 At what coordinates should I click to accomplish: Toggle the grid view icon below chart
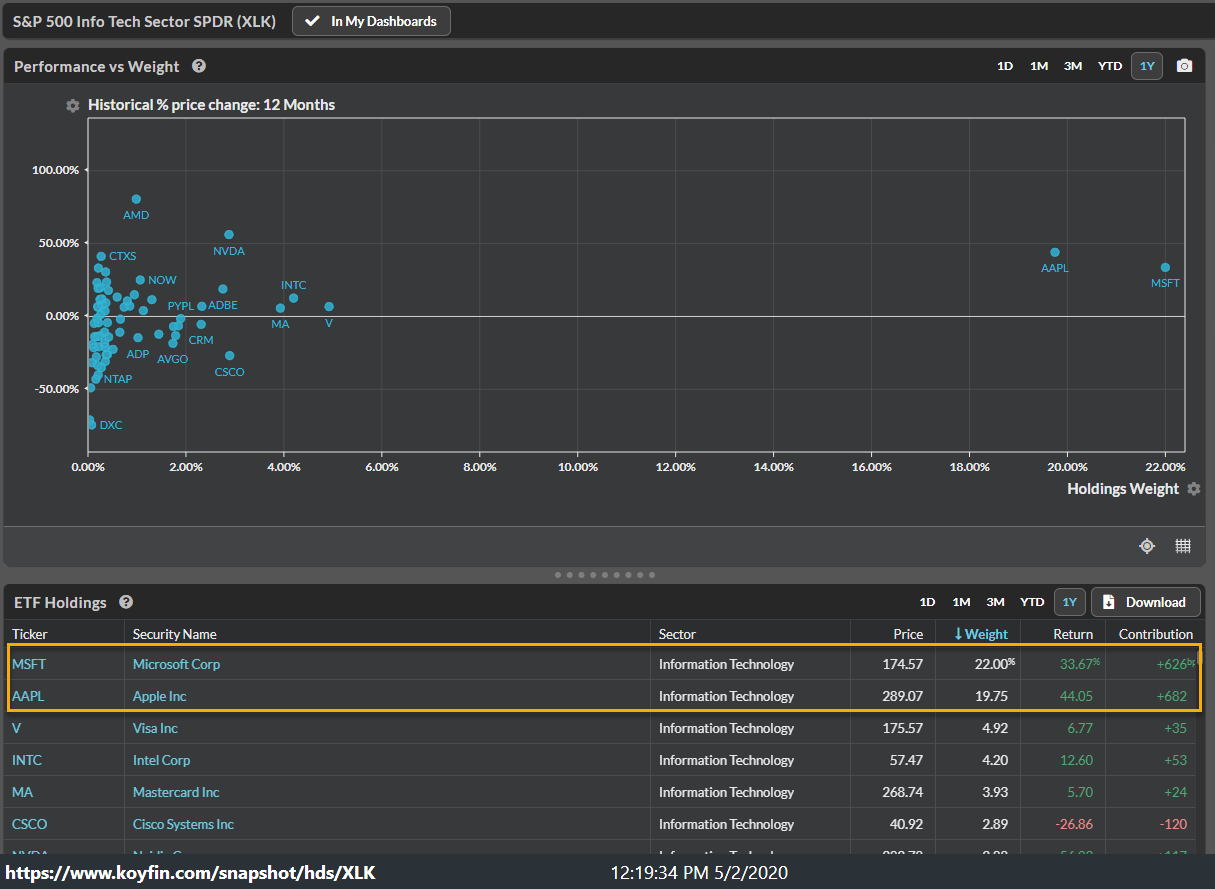pyautogui.click(x=1183, y=546)
